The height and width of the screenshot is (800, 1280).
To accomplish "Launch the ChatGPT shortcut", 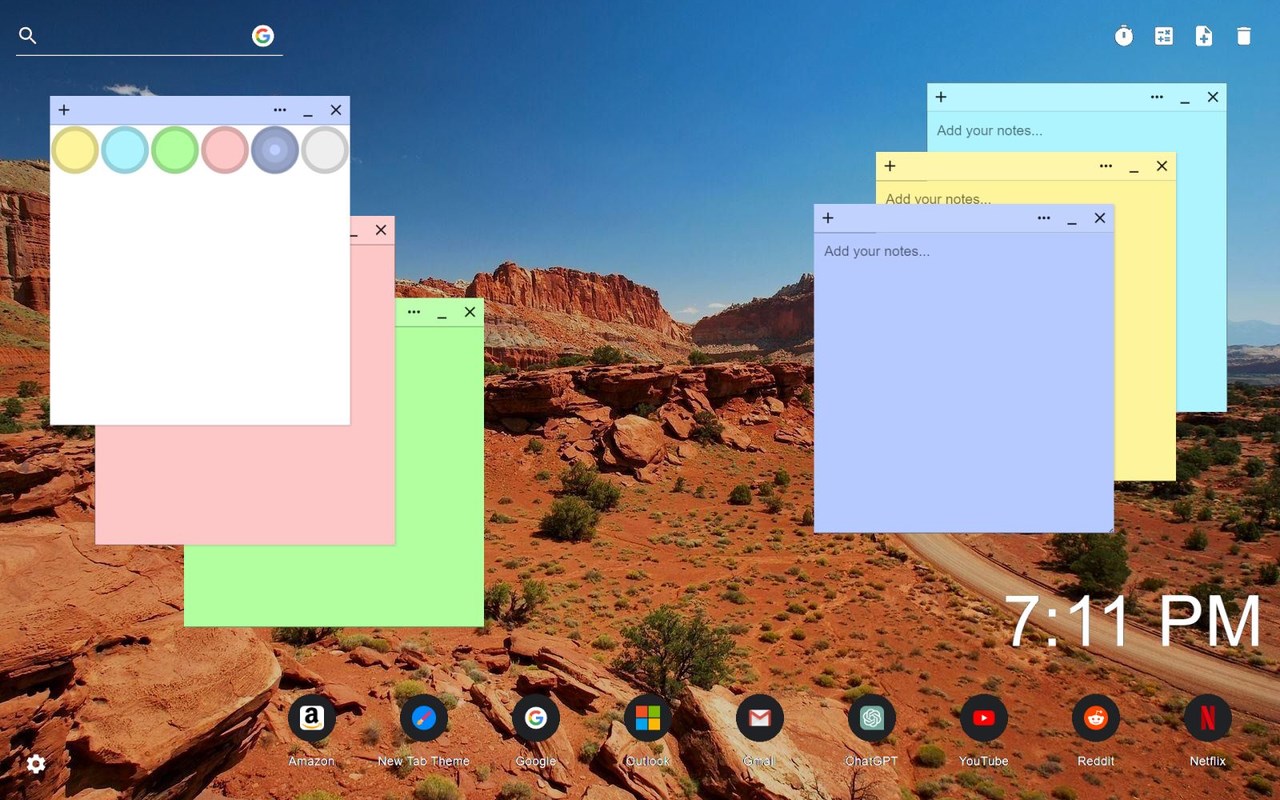I will (872, 718).
